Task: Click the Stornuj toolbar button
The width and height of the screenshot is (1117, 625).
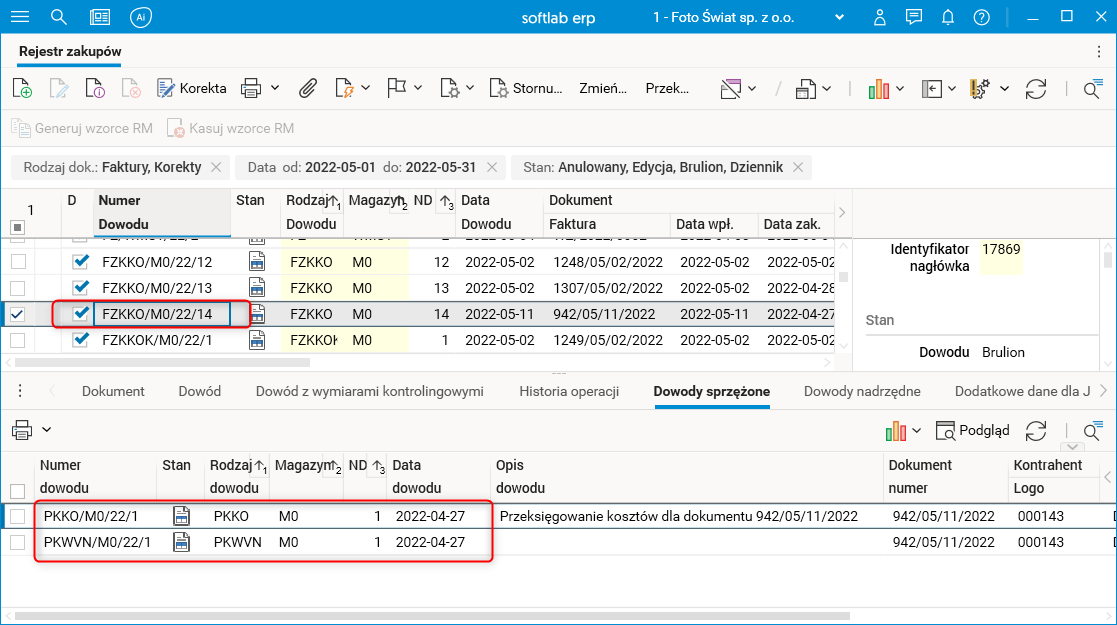Action: 526,88
